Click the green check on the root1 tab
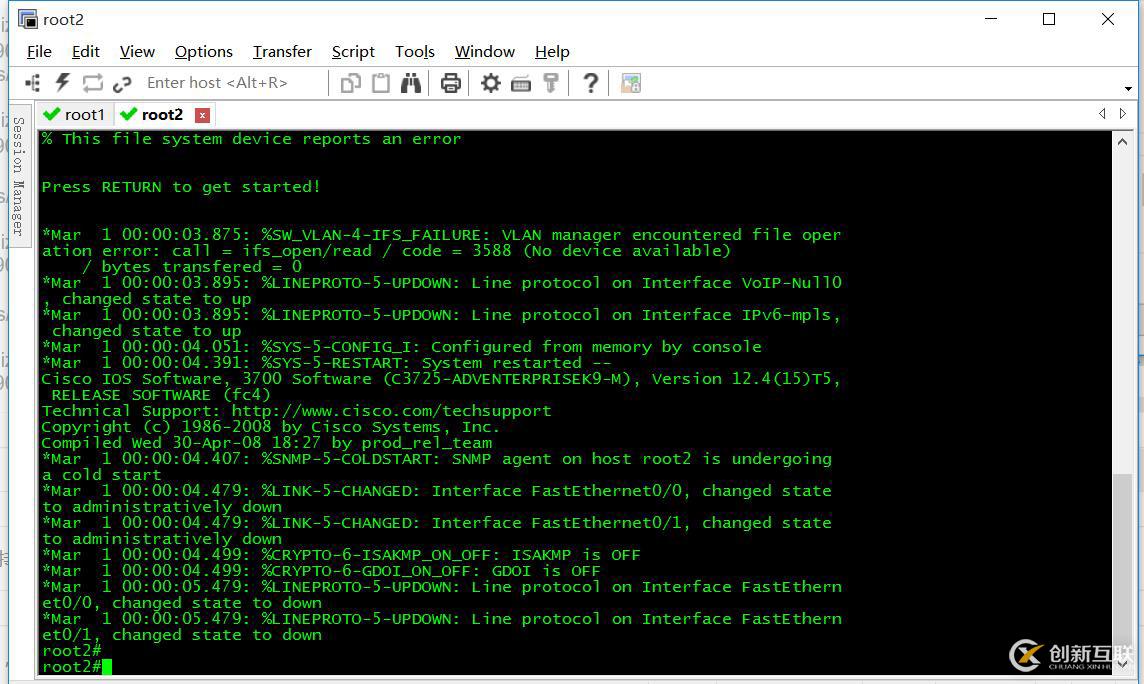1144x684 pixels. coord(51,114)
